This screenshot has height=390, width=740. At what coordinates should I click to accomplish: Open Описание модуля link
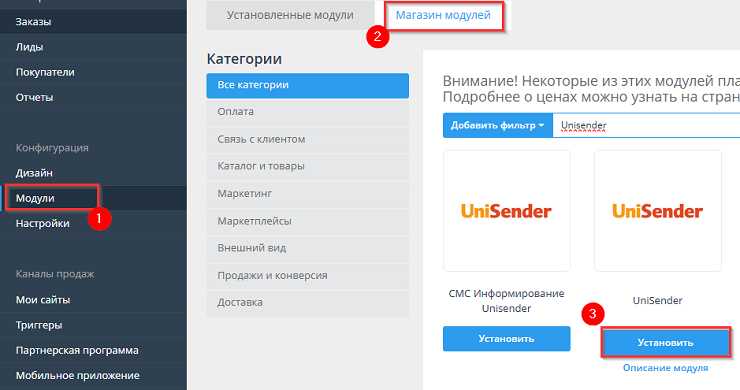(665, 368)
